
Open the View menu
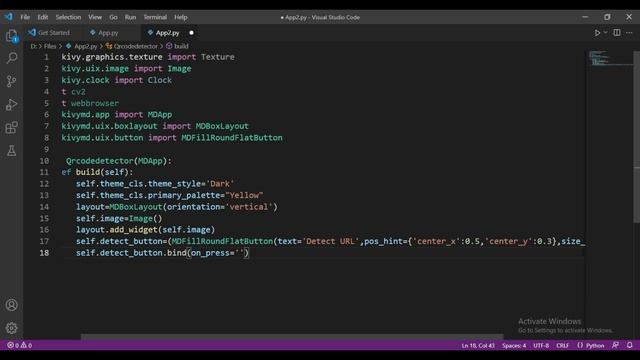[95, 17]
